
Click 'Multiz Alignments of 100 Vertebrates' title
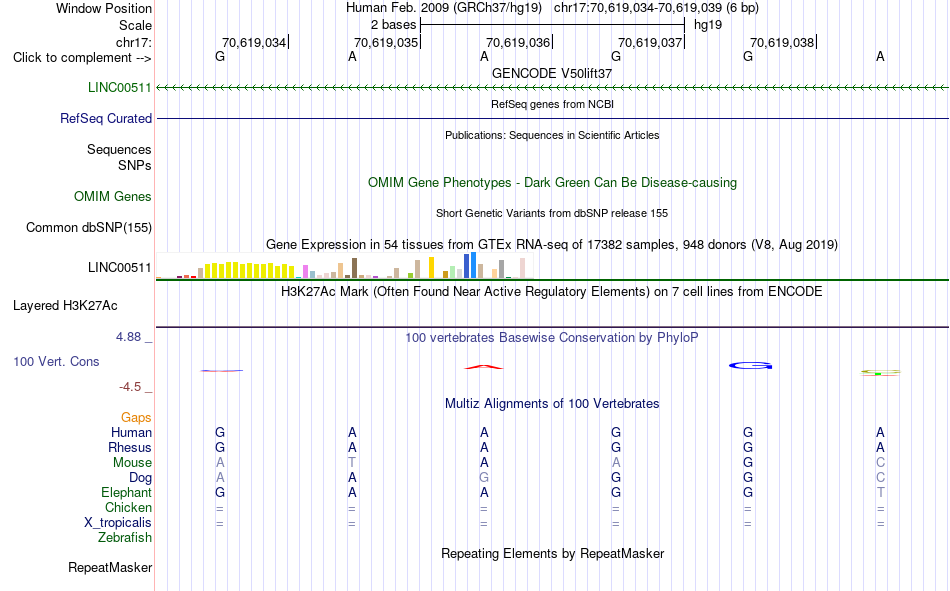click(552, 404)
